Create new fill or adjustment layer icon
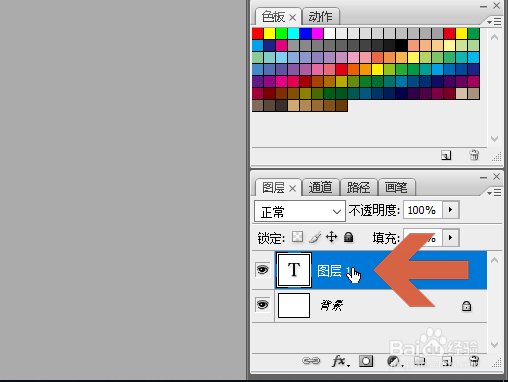The image size is (508, 382). pos(394,361)
